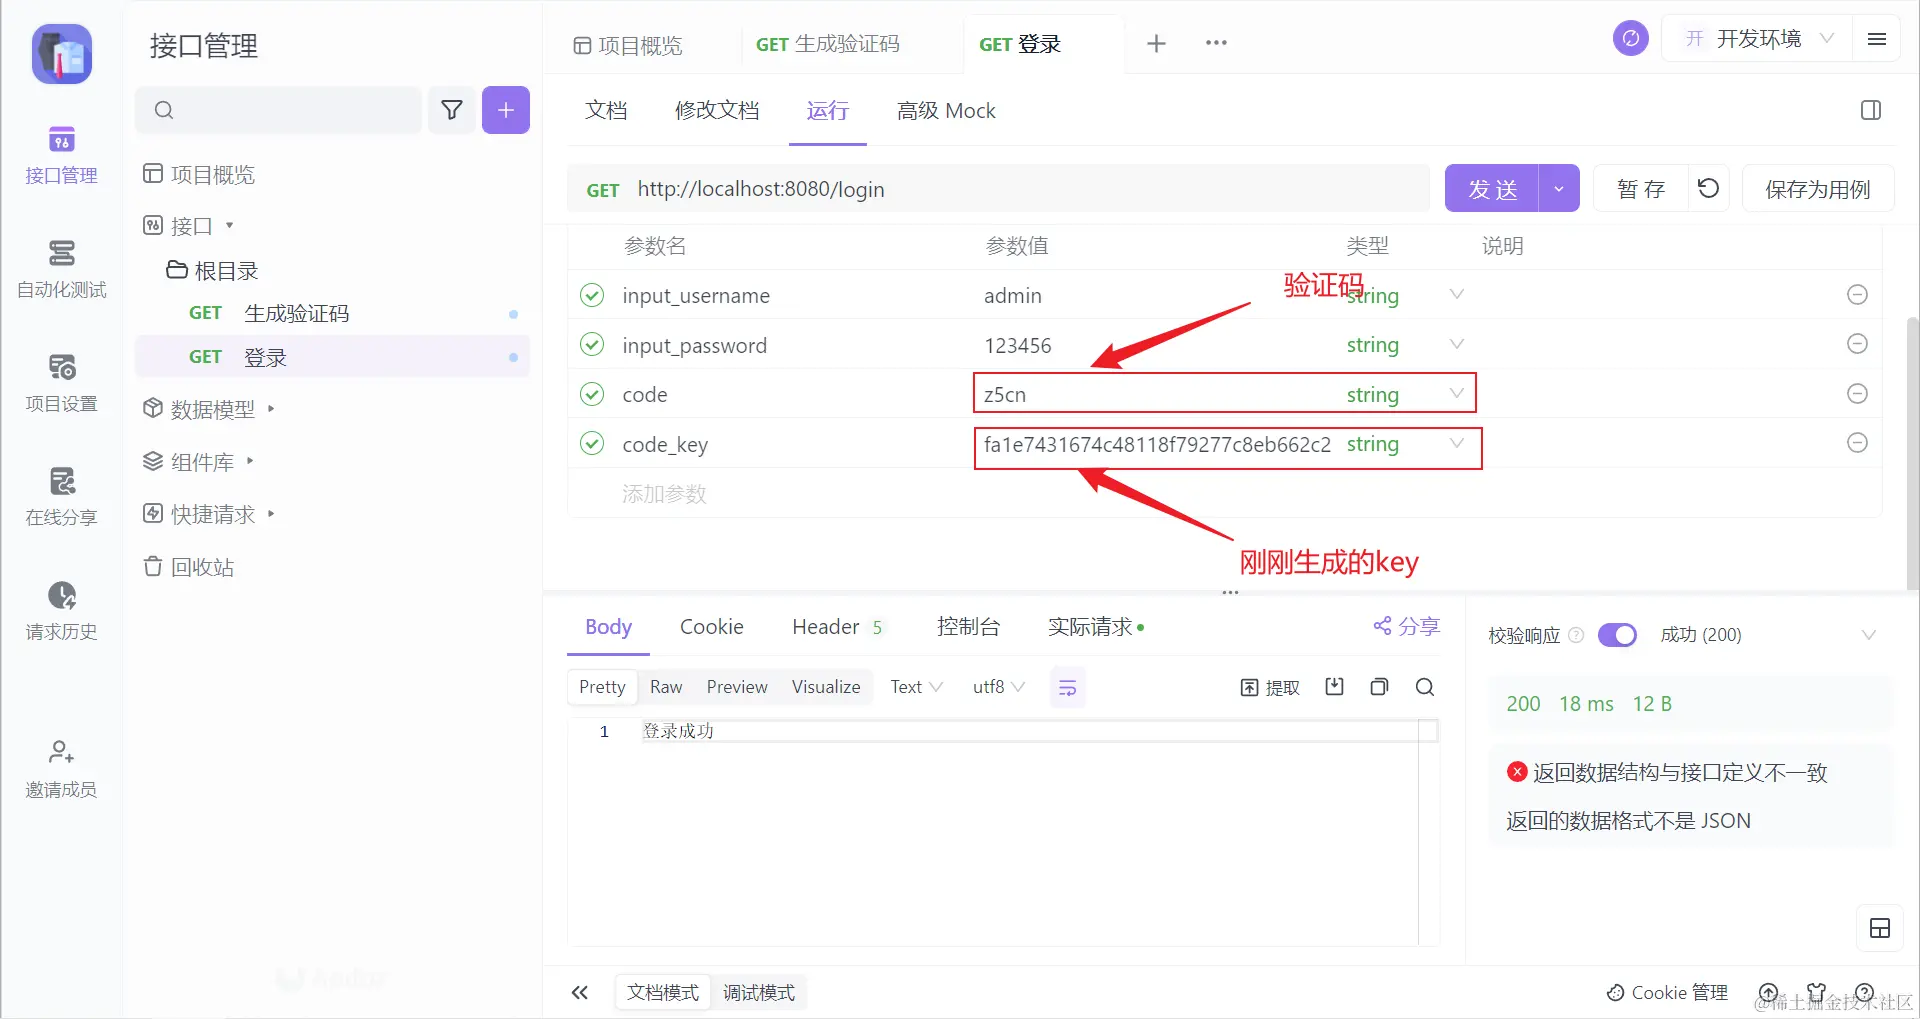Open type dropdown for input_password
This screenshot has height=1019, width=1920.
pos(1457,344)
